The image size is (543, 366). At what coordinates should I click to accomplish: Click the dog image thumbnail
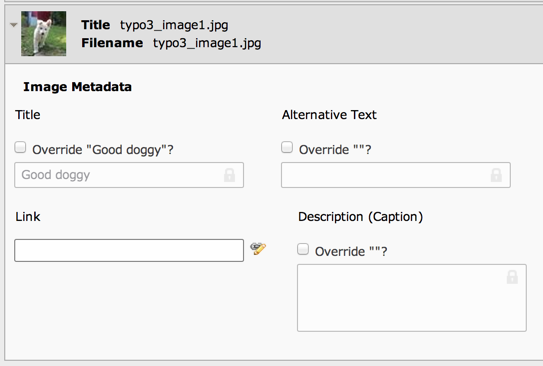[44, 34]
